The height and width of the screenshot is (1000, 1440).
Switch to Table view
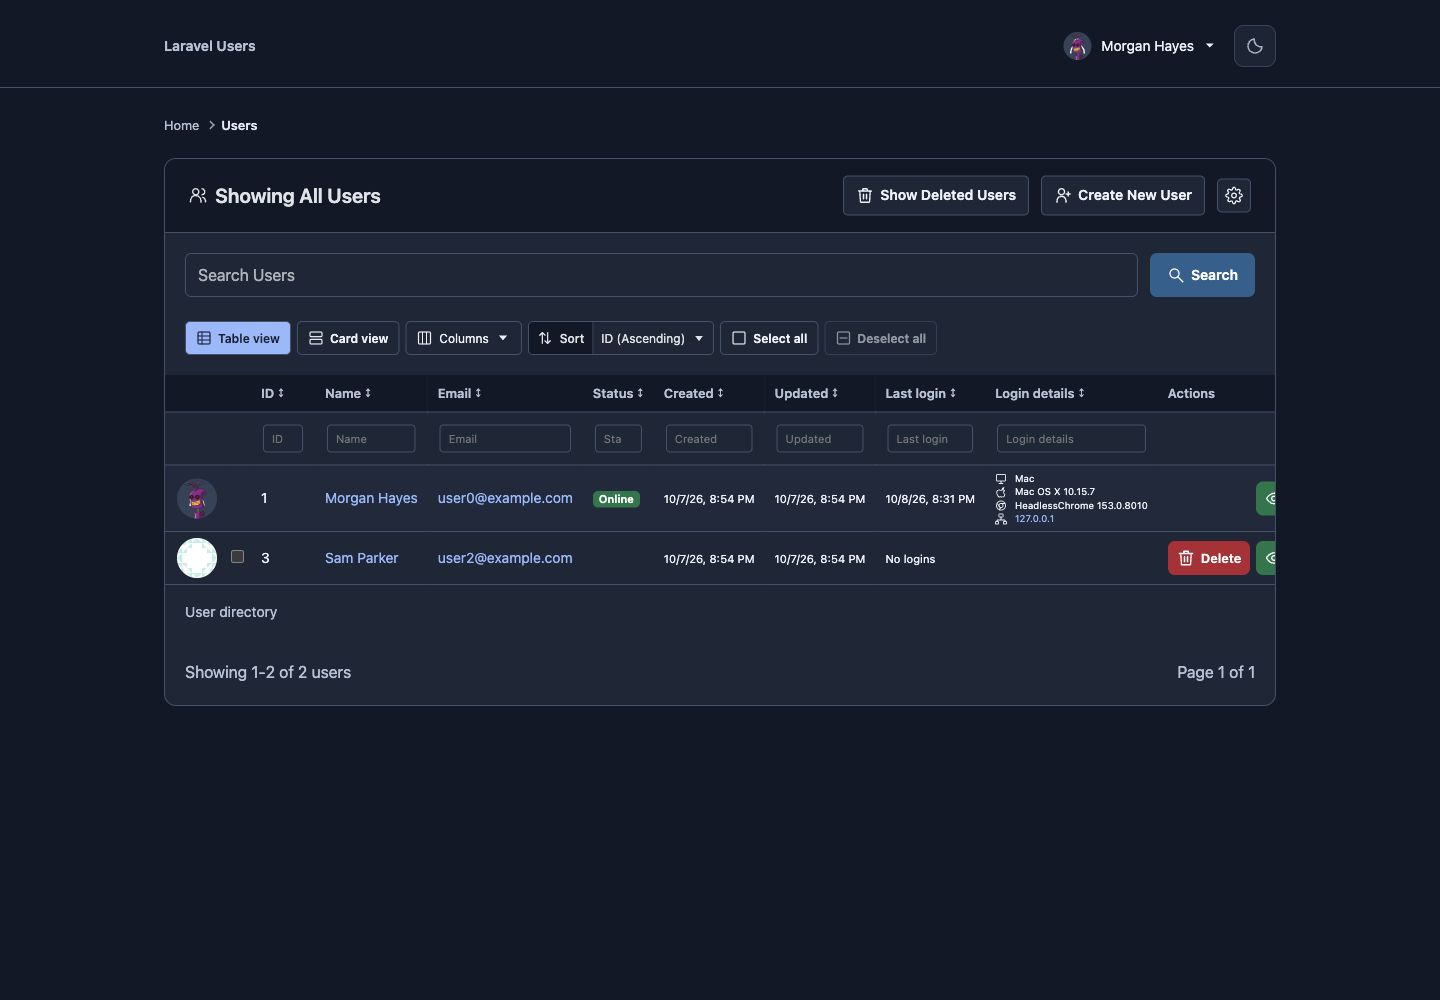coord(238,338)
